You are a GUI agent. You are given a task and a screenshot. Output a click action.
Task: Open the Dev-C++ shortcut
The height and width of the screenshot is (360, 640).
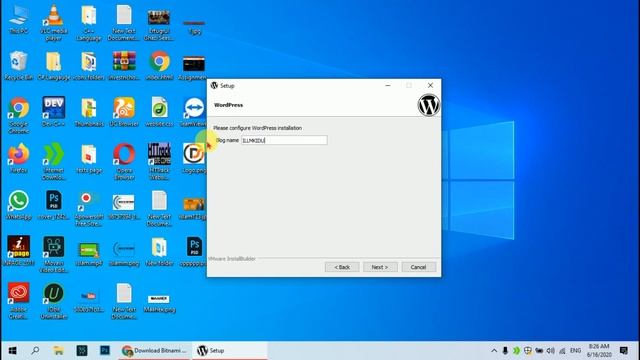pyautogui.click(x=53, y=111)
